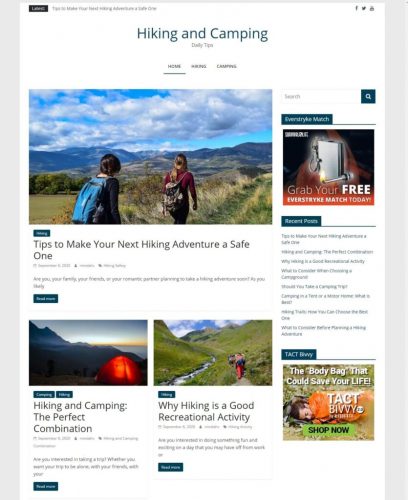Open the two hikers featured image
Screen dimensions: 408x500
coord(150,156)
